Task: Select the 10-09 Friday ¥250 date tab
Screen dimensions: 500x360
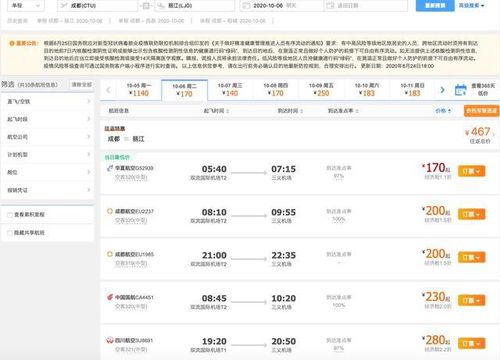Action: point(321,90)
